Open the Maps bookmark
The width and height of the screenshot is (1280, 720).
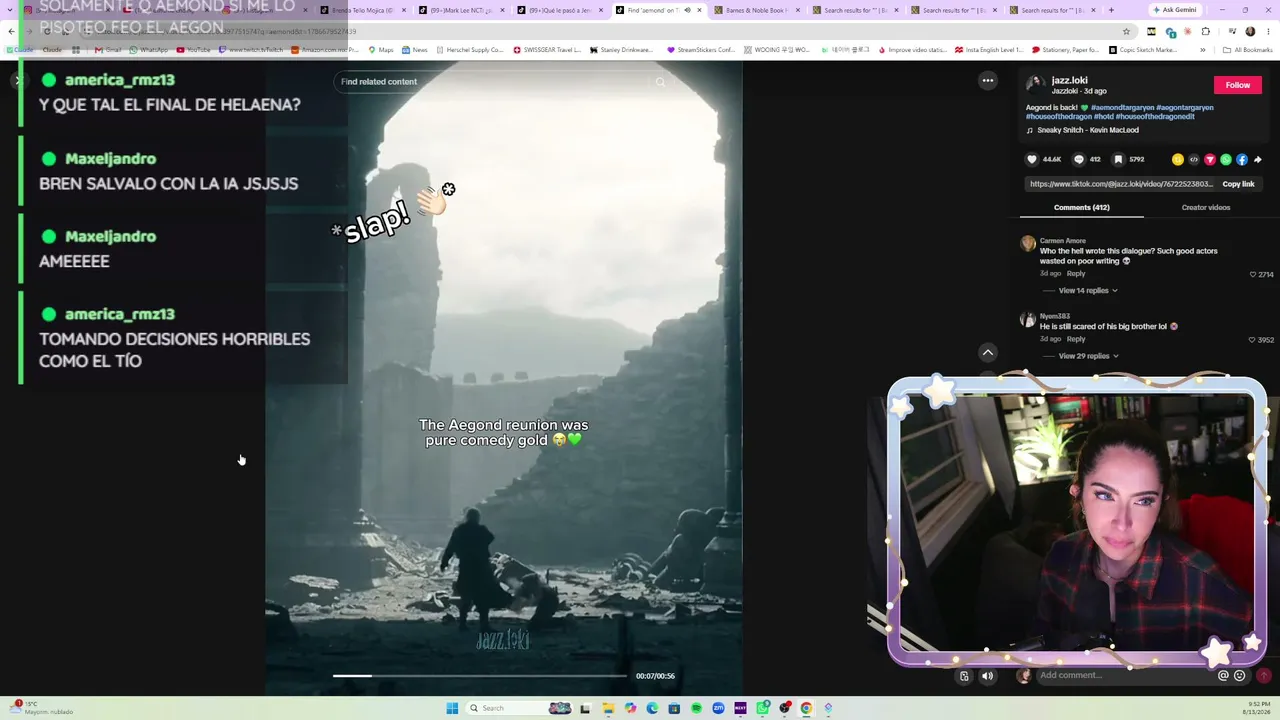pos(381,50)
